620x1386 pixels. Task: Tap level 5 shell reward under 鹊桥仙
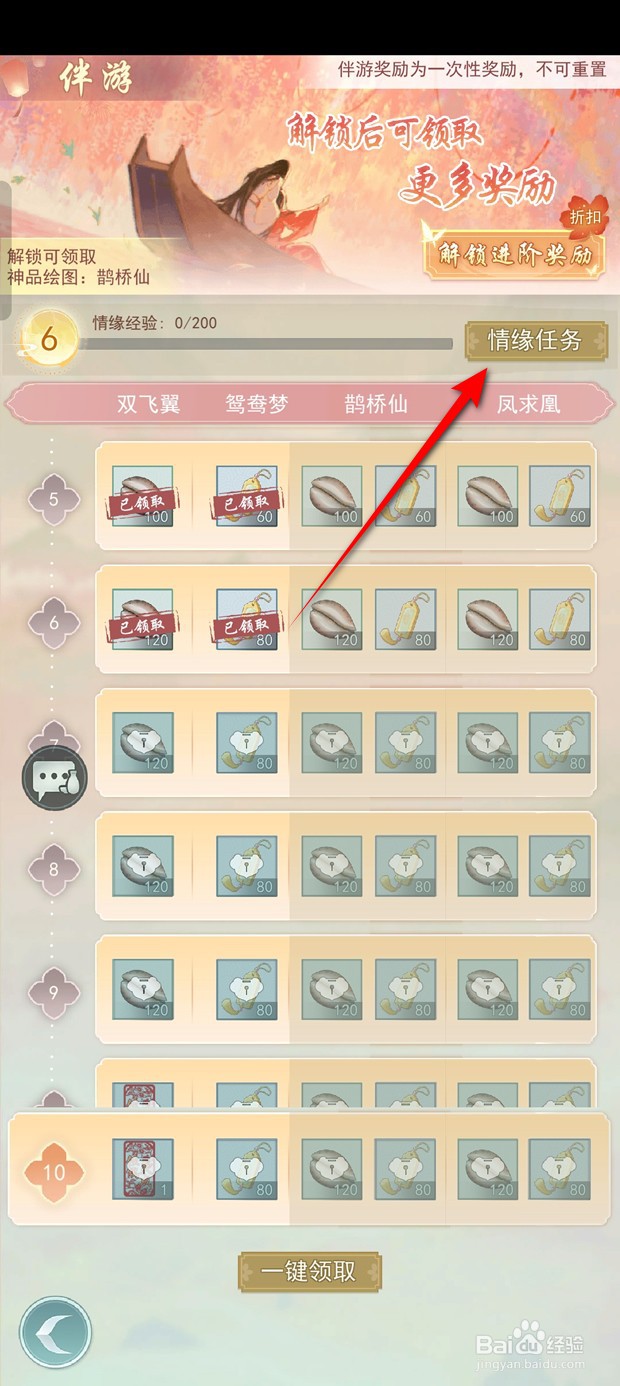(x=332, y=496)
